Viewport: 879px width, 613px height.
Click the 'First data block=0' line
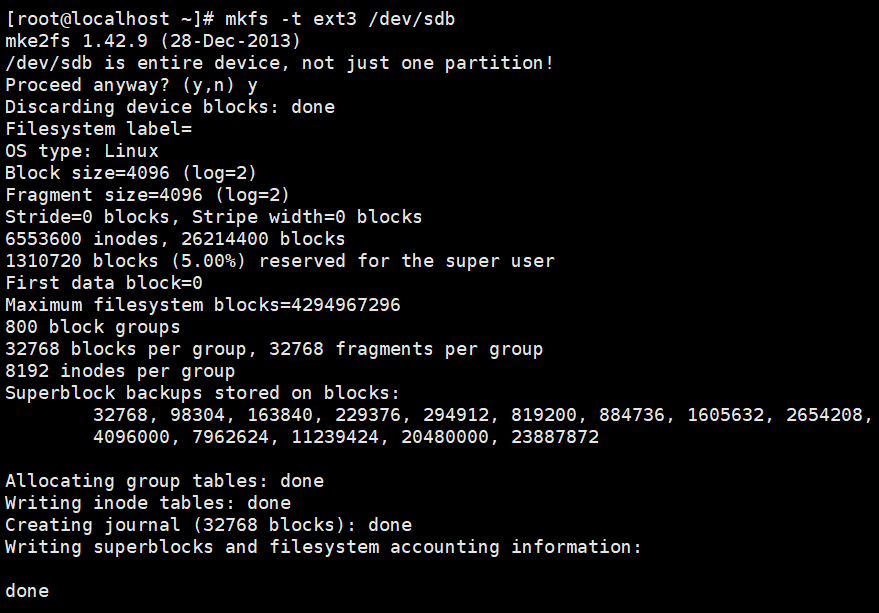(104, 283)
